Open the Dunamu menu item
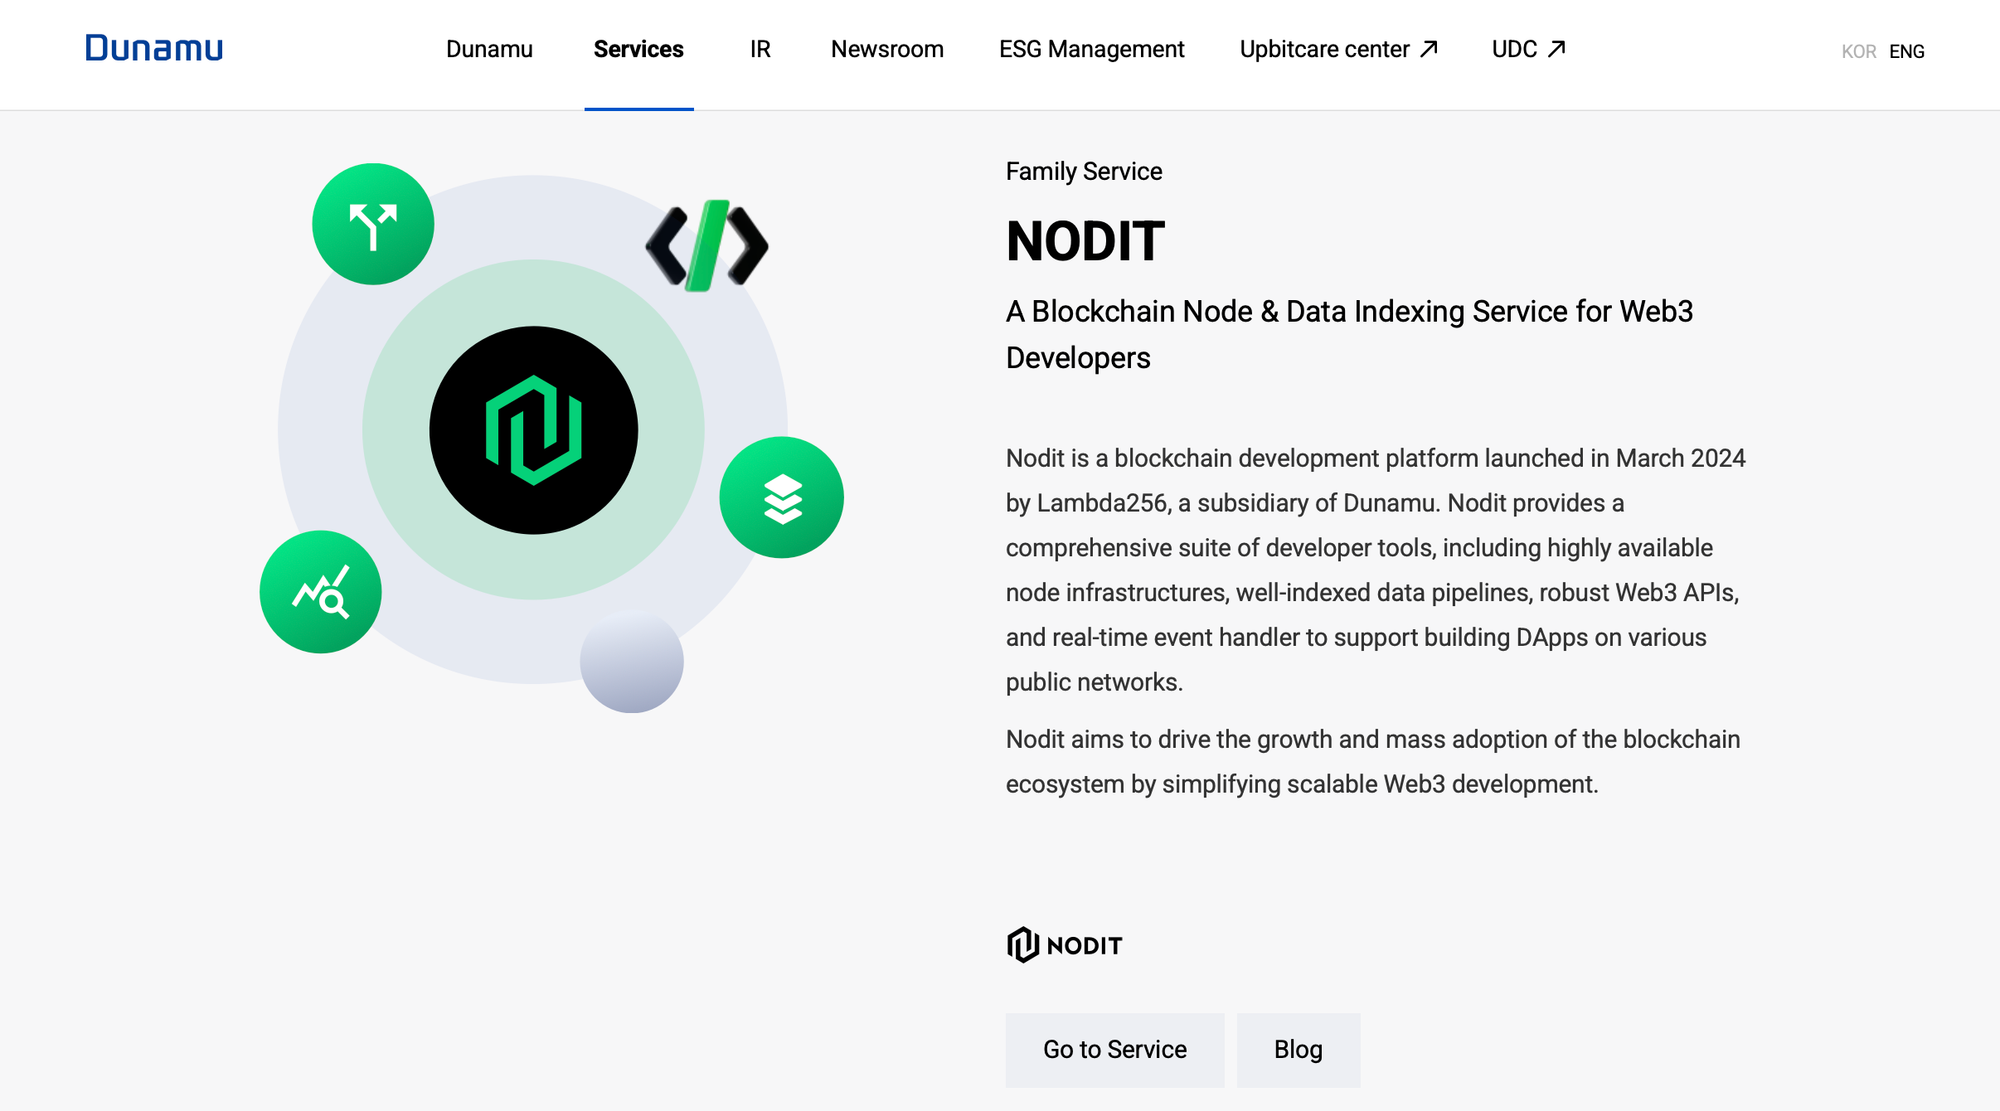The image size is (2000, 1111). [489, 49]
